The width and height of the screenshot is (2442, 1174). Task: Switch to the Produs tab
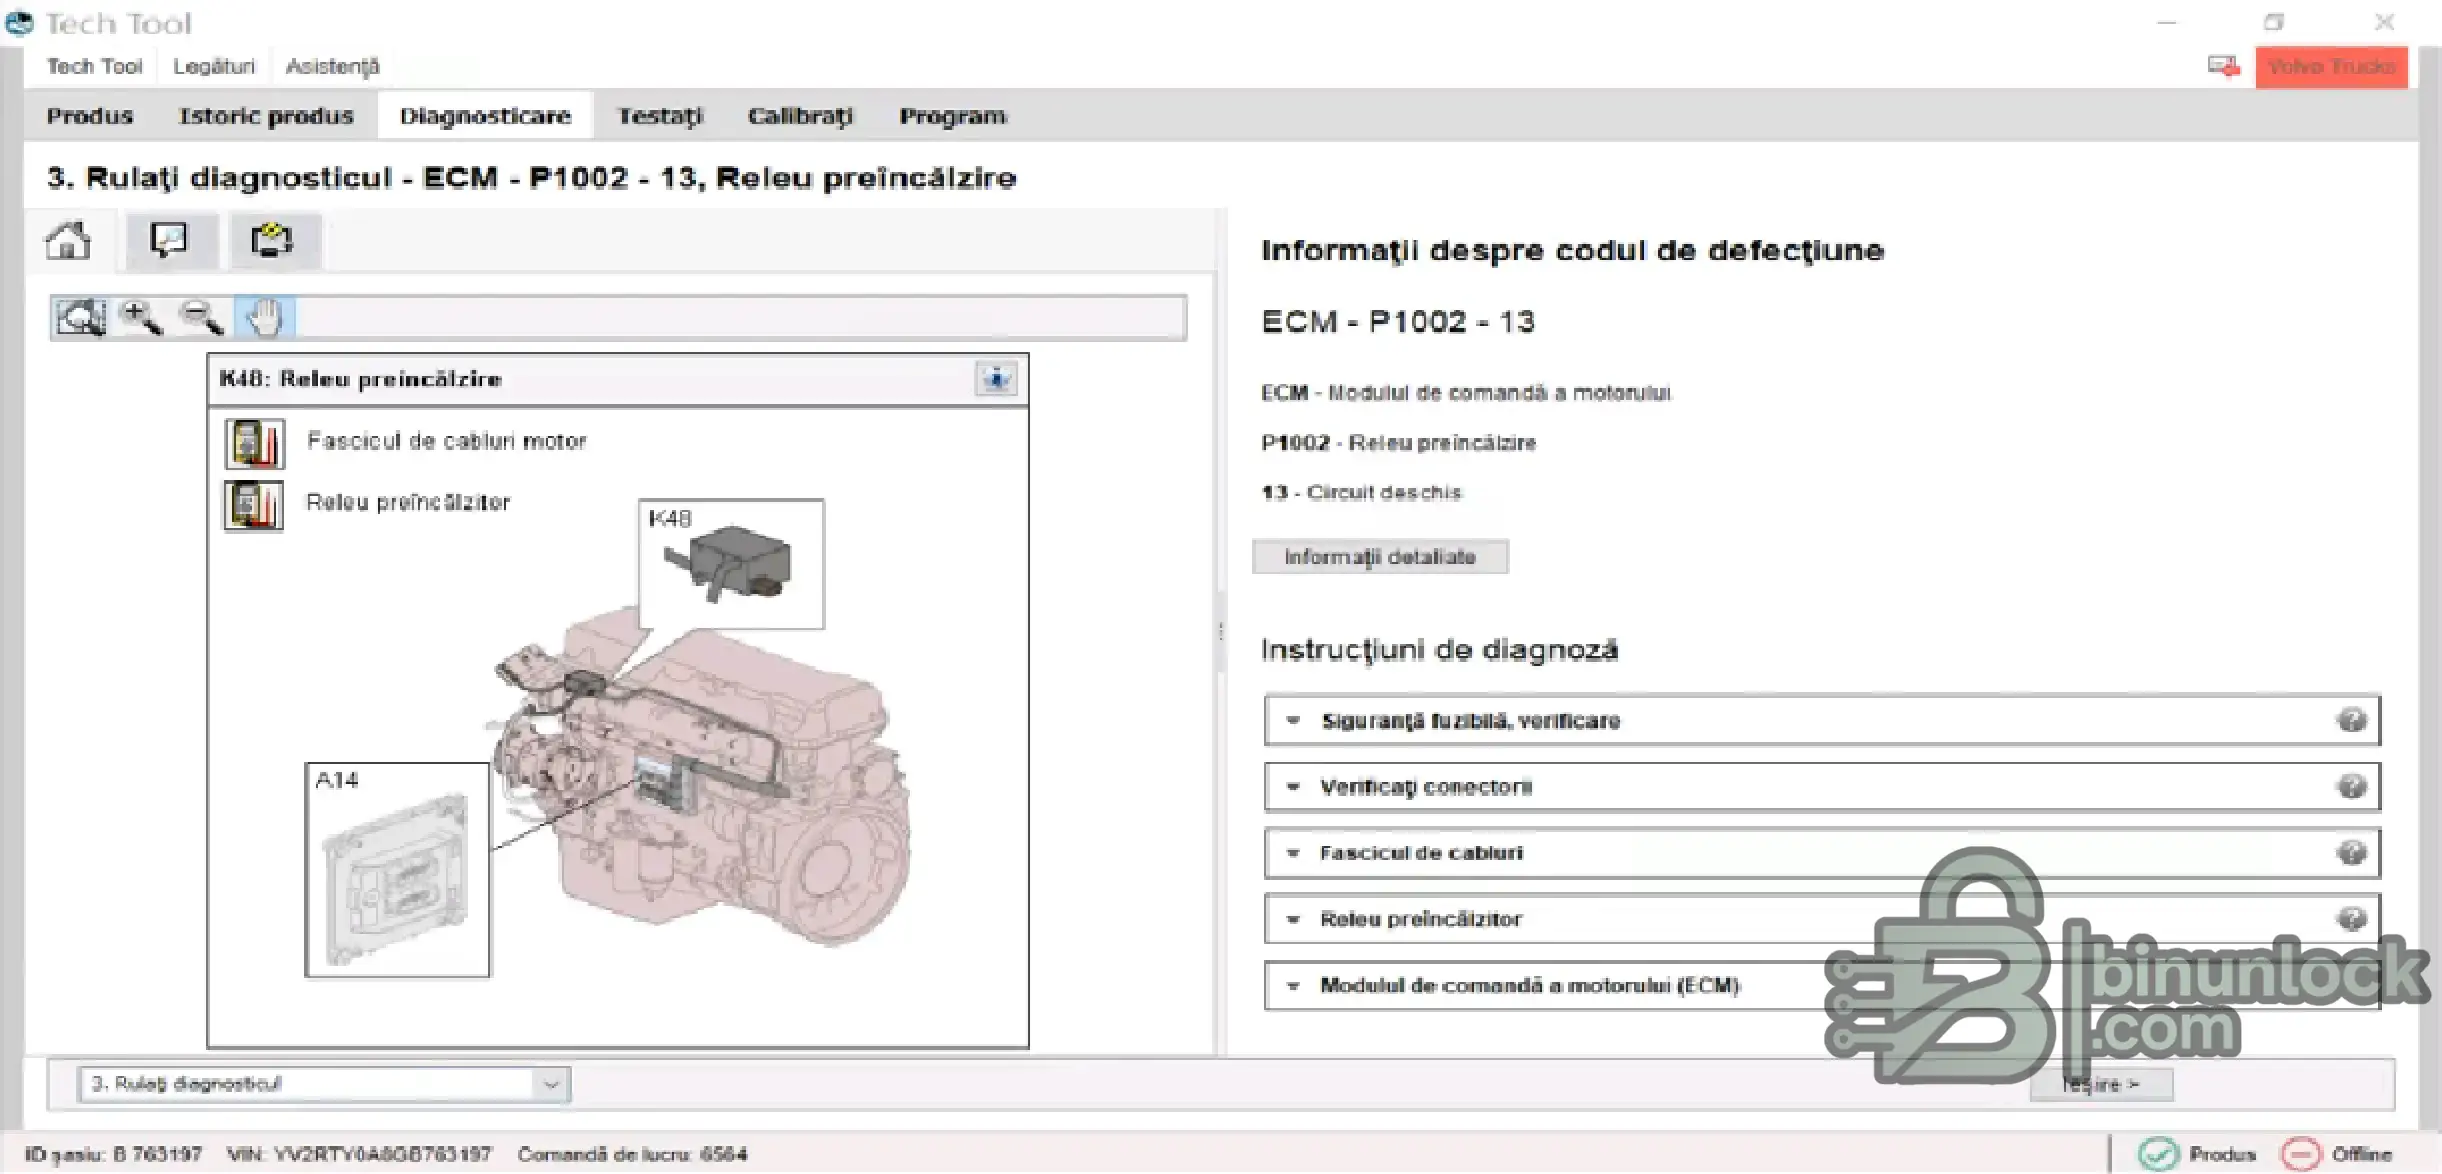click(x=90, y=116)
